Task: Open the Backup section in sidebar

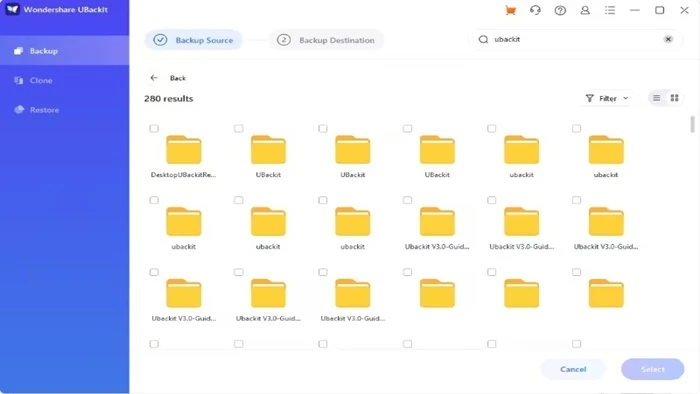Action: 65,51
